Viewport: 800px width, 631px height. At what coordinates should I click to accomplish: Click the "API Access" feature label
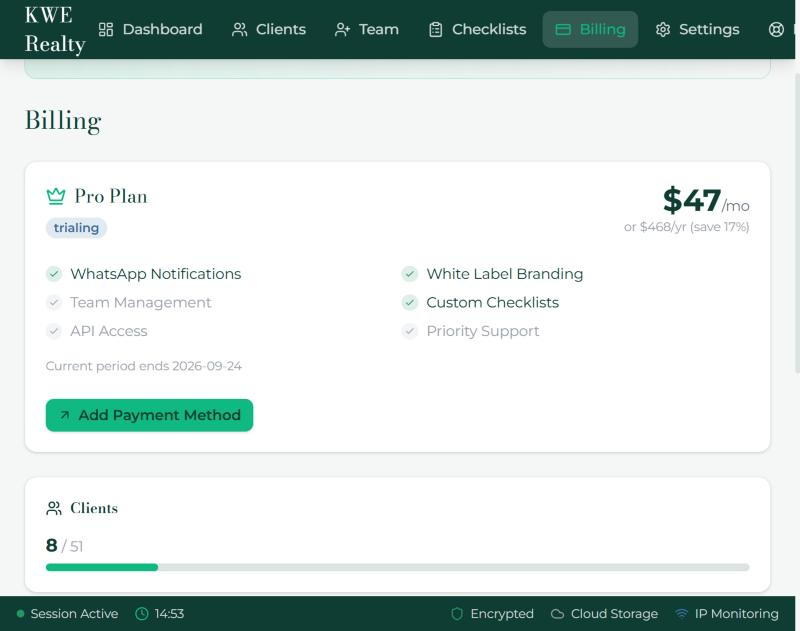tap(109, 331)
